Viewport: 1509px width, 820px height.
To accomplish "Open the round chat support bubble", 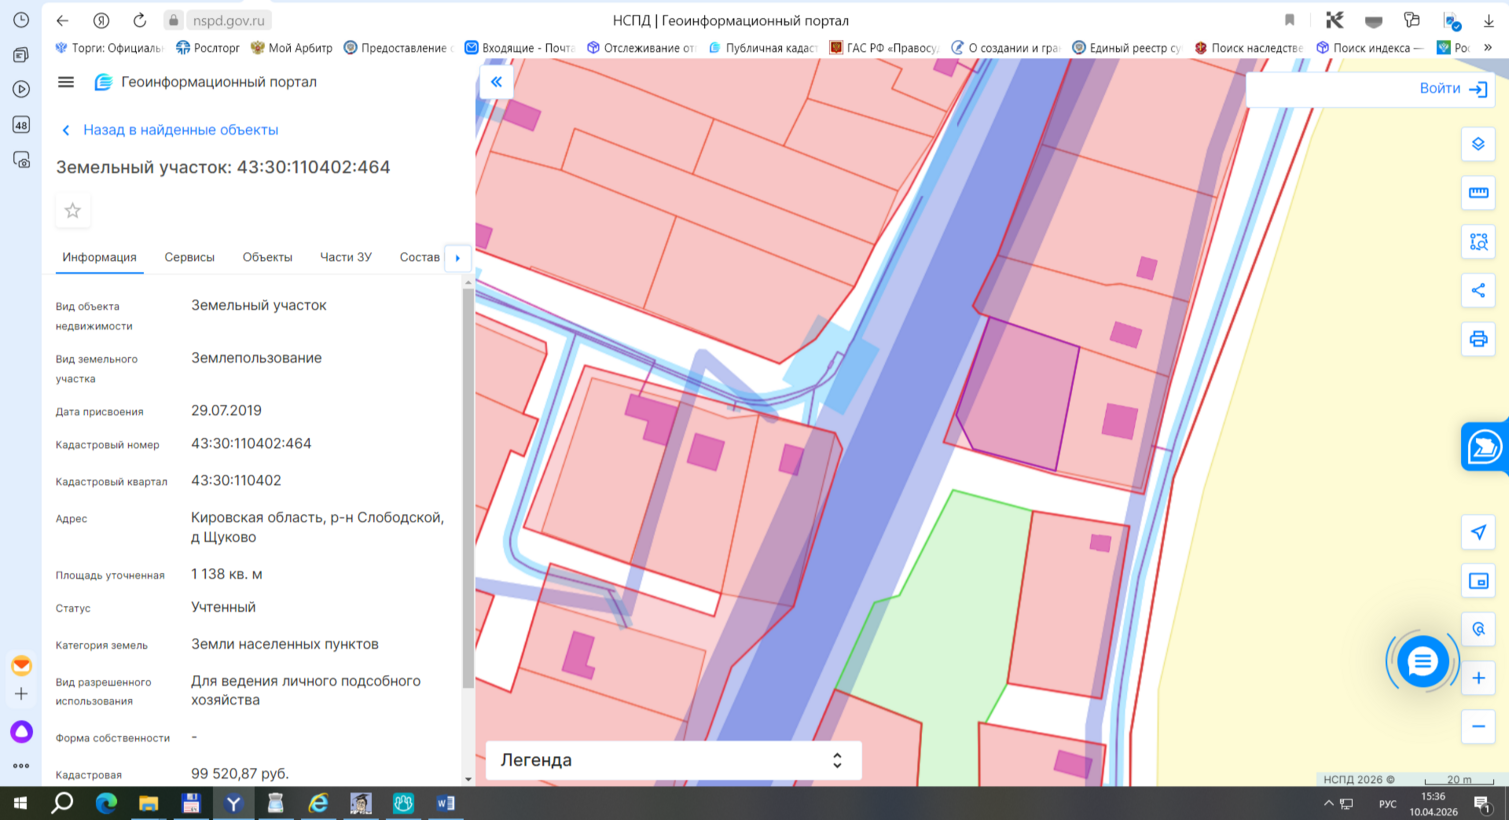I will [1422, 662].
